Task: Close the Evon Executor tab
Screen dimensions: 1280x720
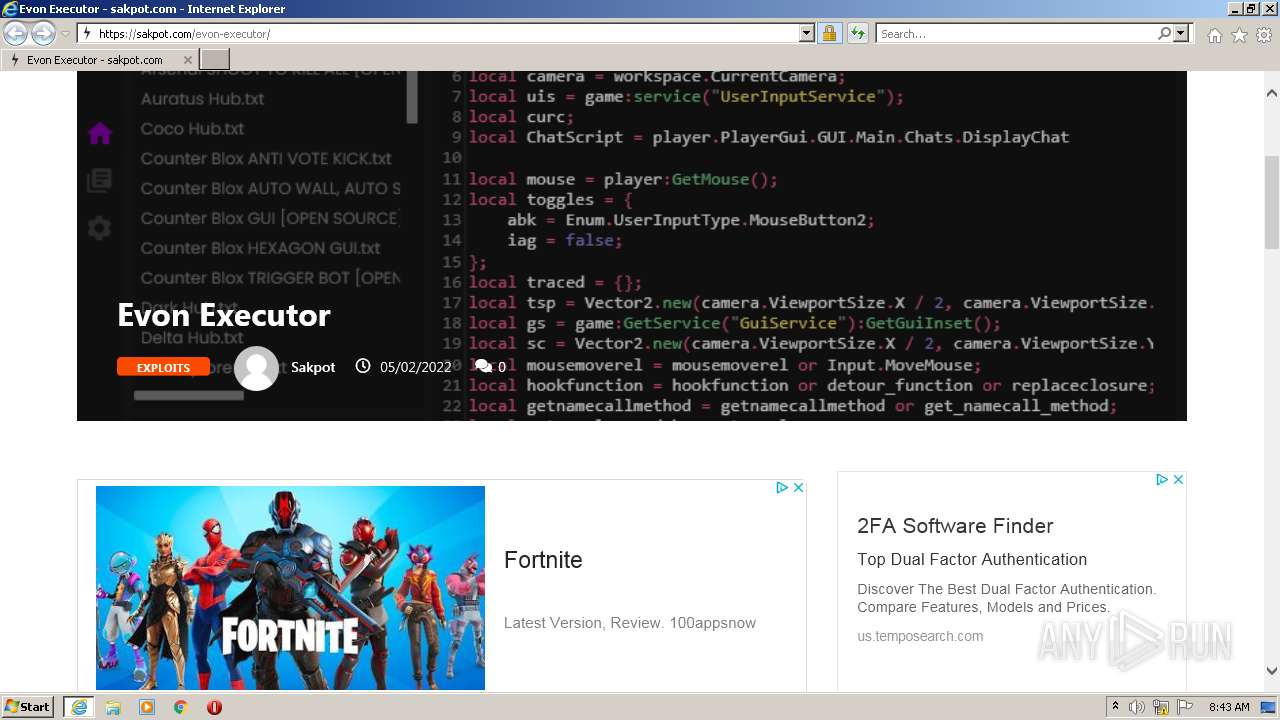Action: tap(187, 60)
